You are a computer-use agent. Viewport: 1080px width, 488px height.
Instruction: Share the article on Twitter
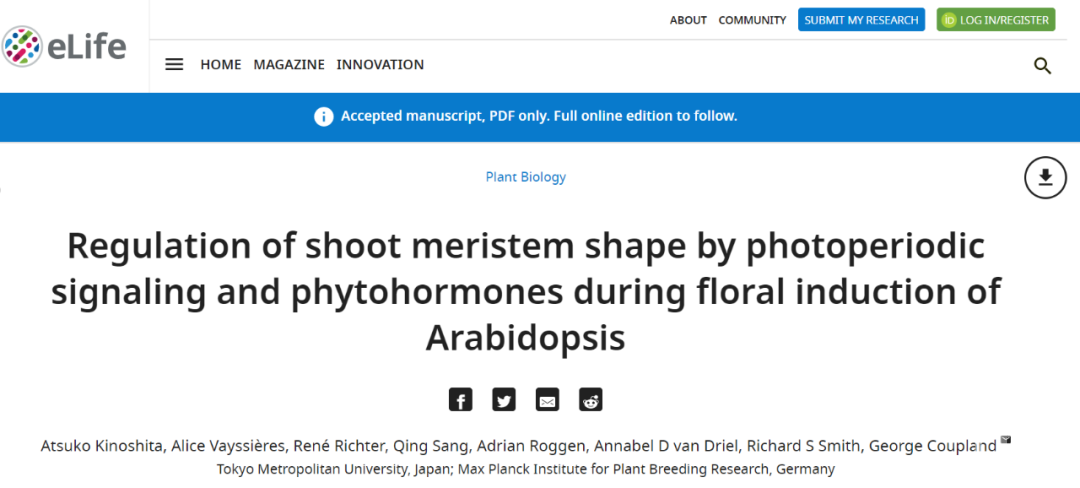click(504, 400)
